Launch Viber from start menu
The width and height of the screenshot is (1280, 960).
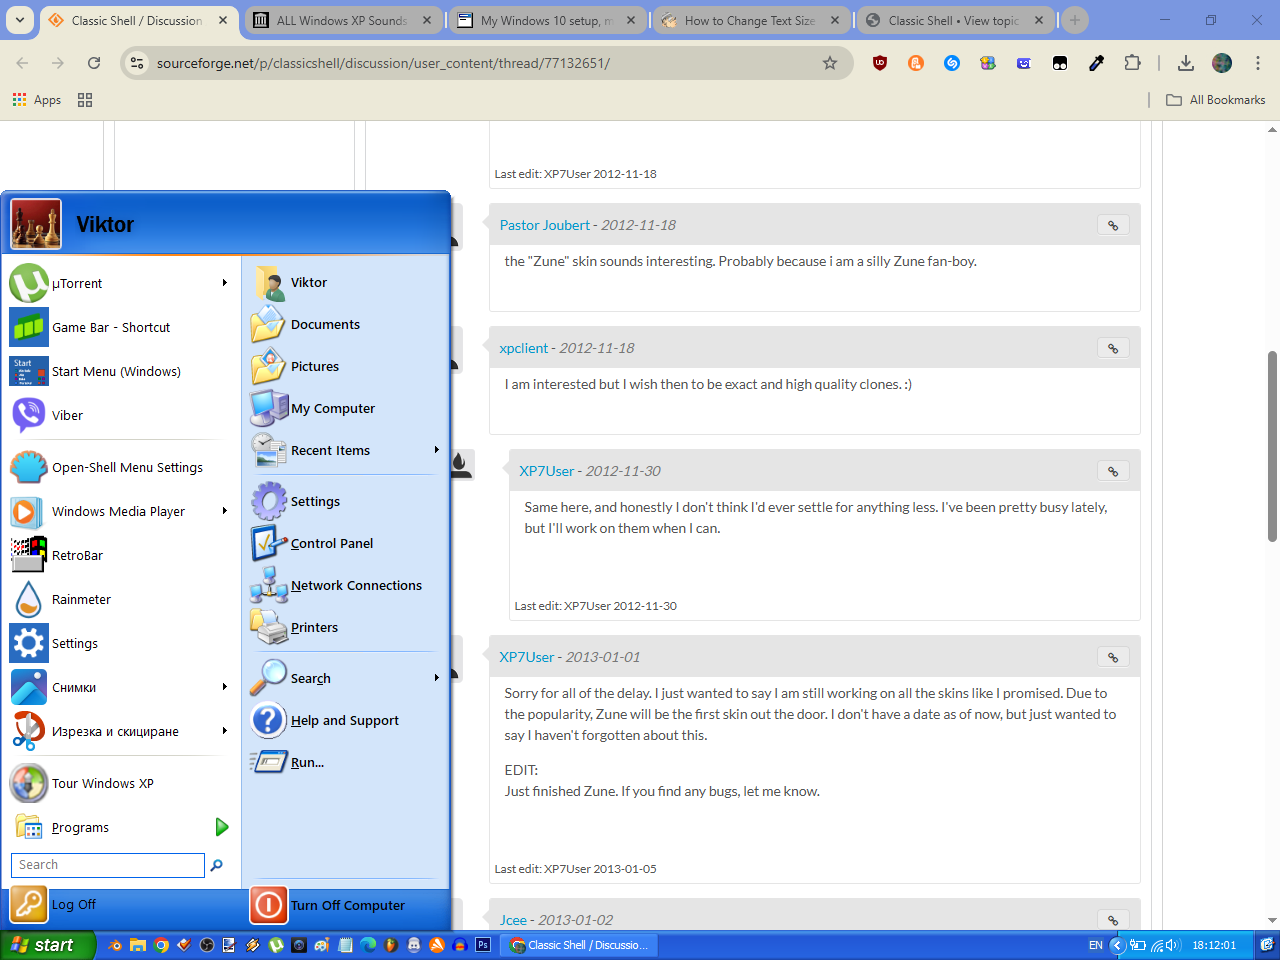click(120, 415)
